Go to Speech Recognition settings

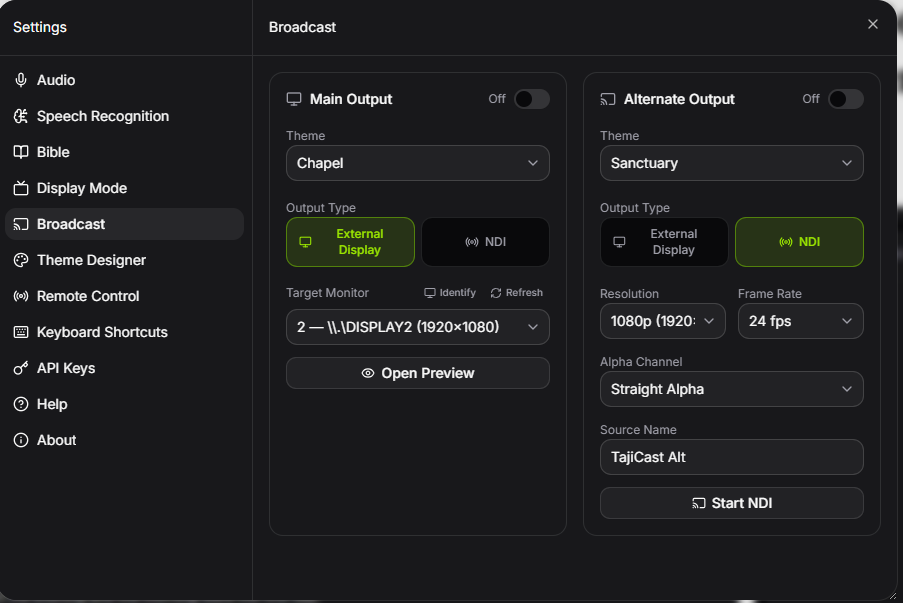(x=124, y=116)
